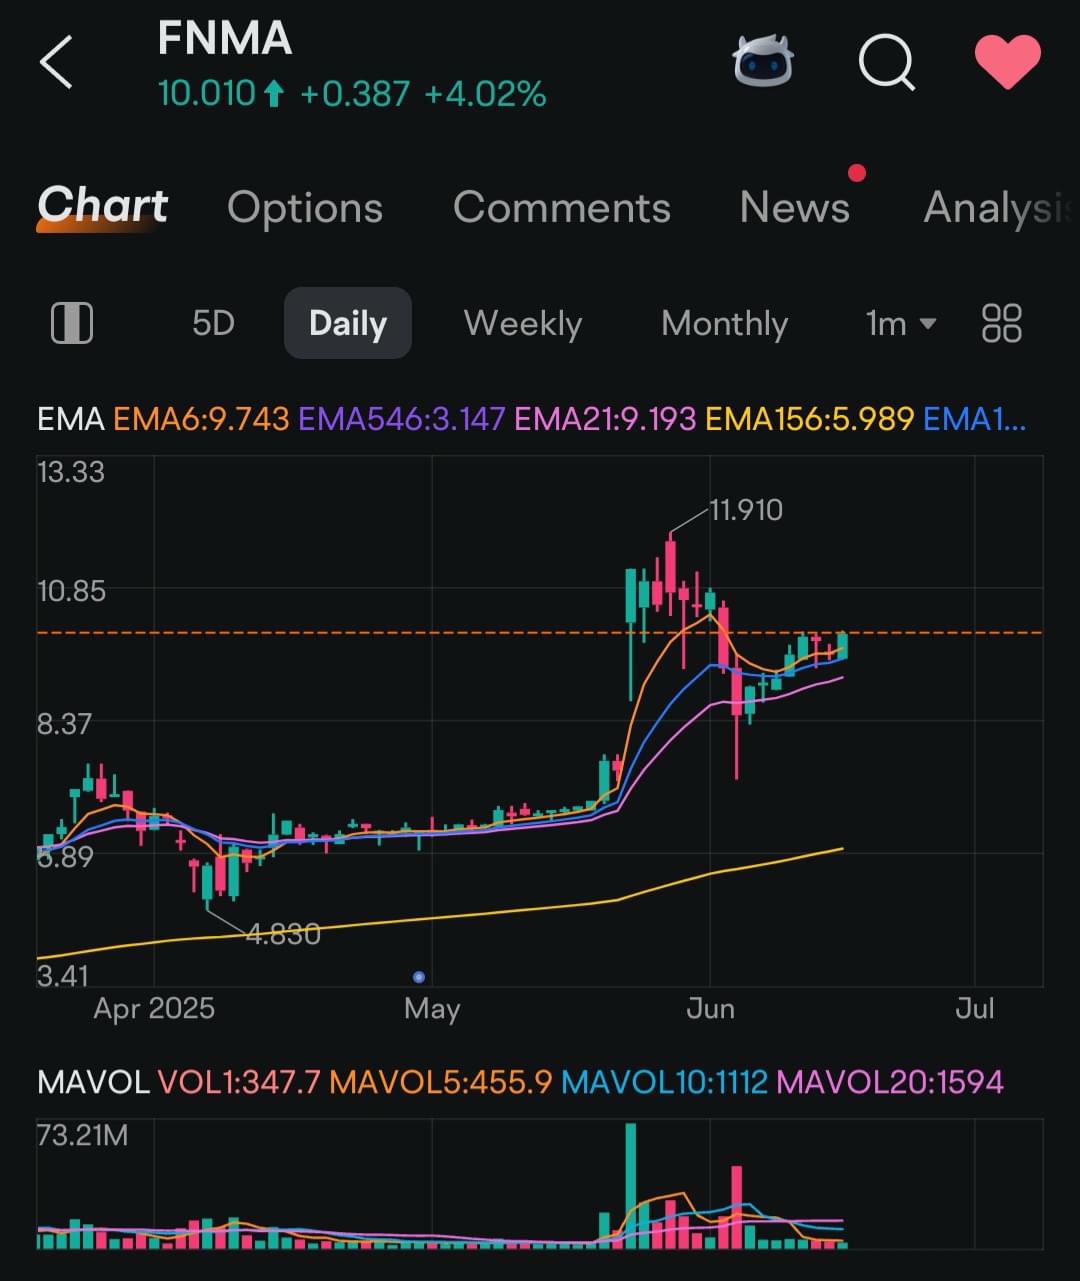Switch to the Options tab
The width and height of the screenshot is (1080, 1281).
(x=305, y=207)
